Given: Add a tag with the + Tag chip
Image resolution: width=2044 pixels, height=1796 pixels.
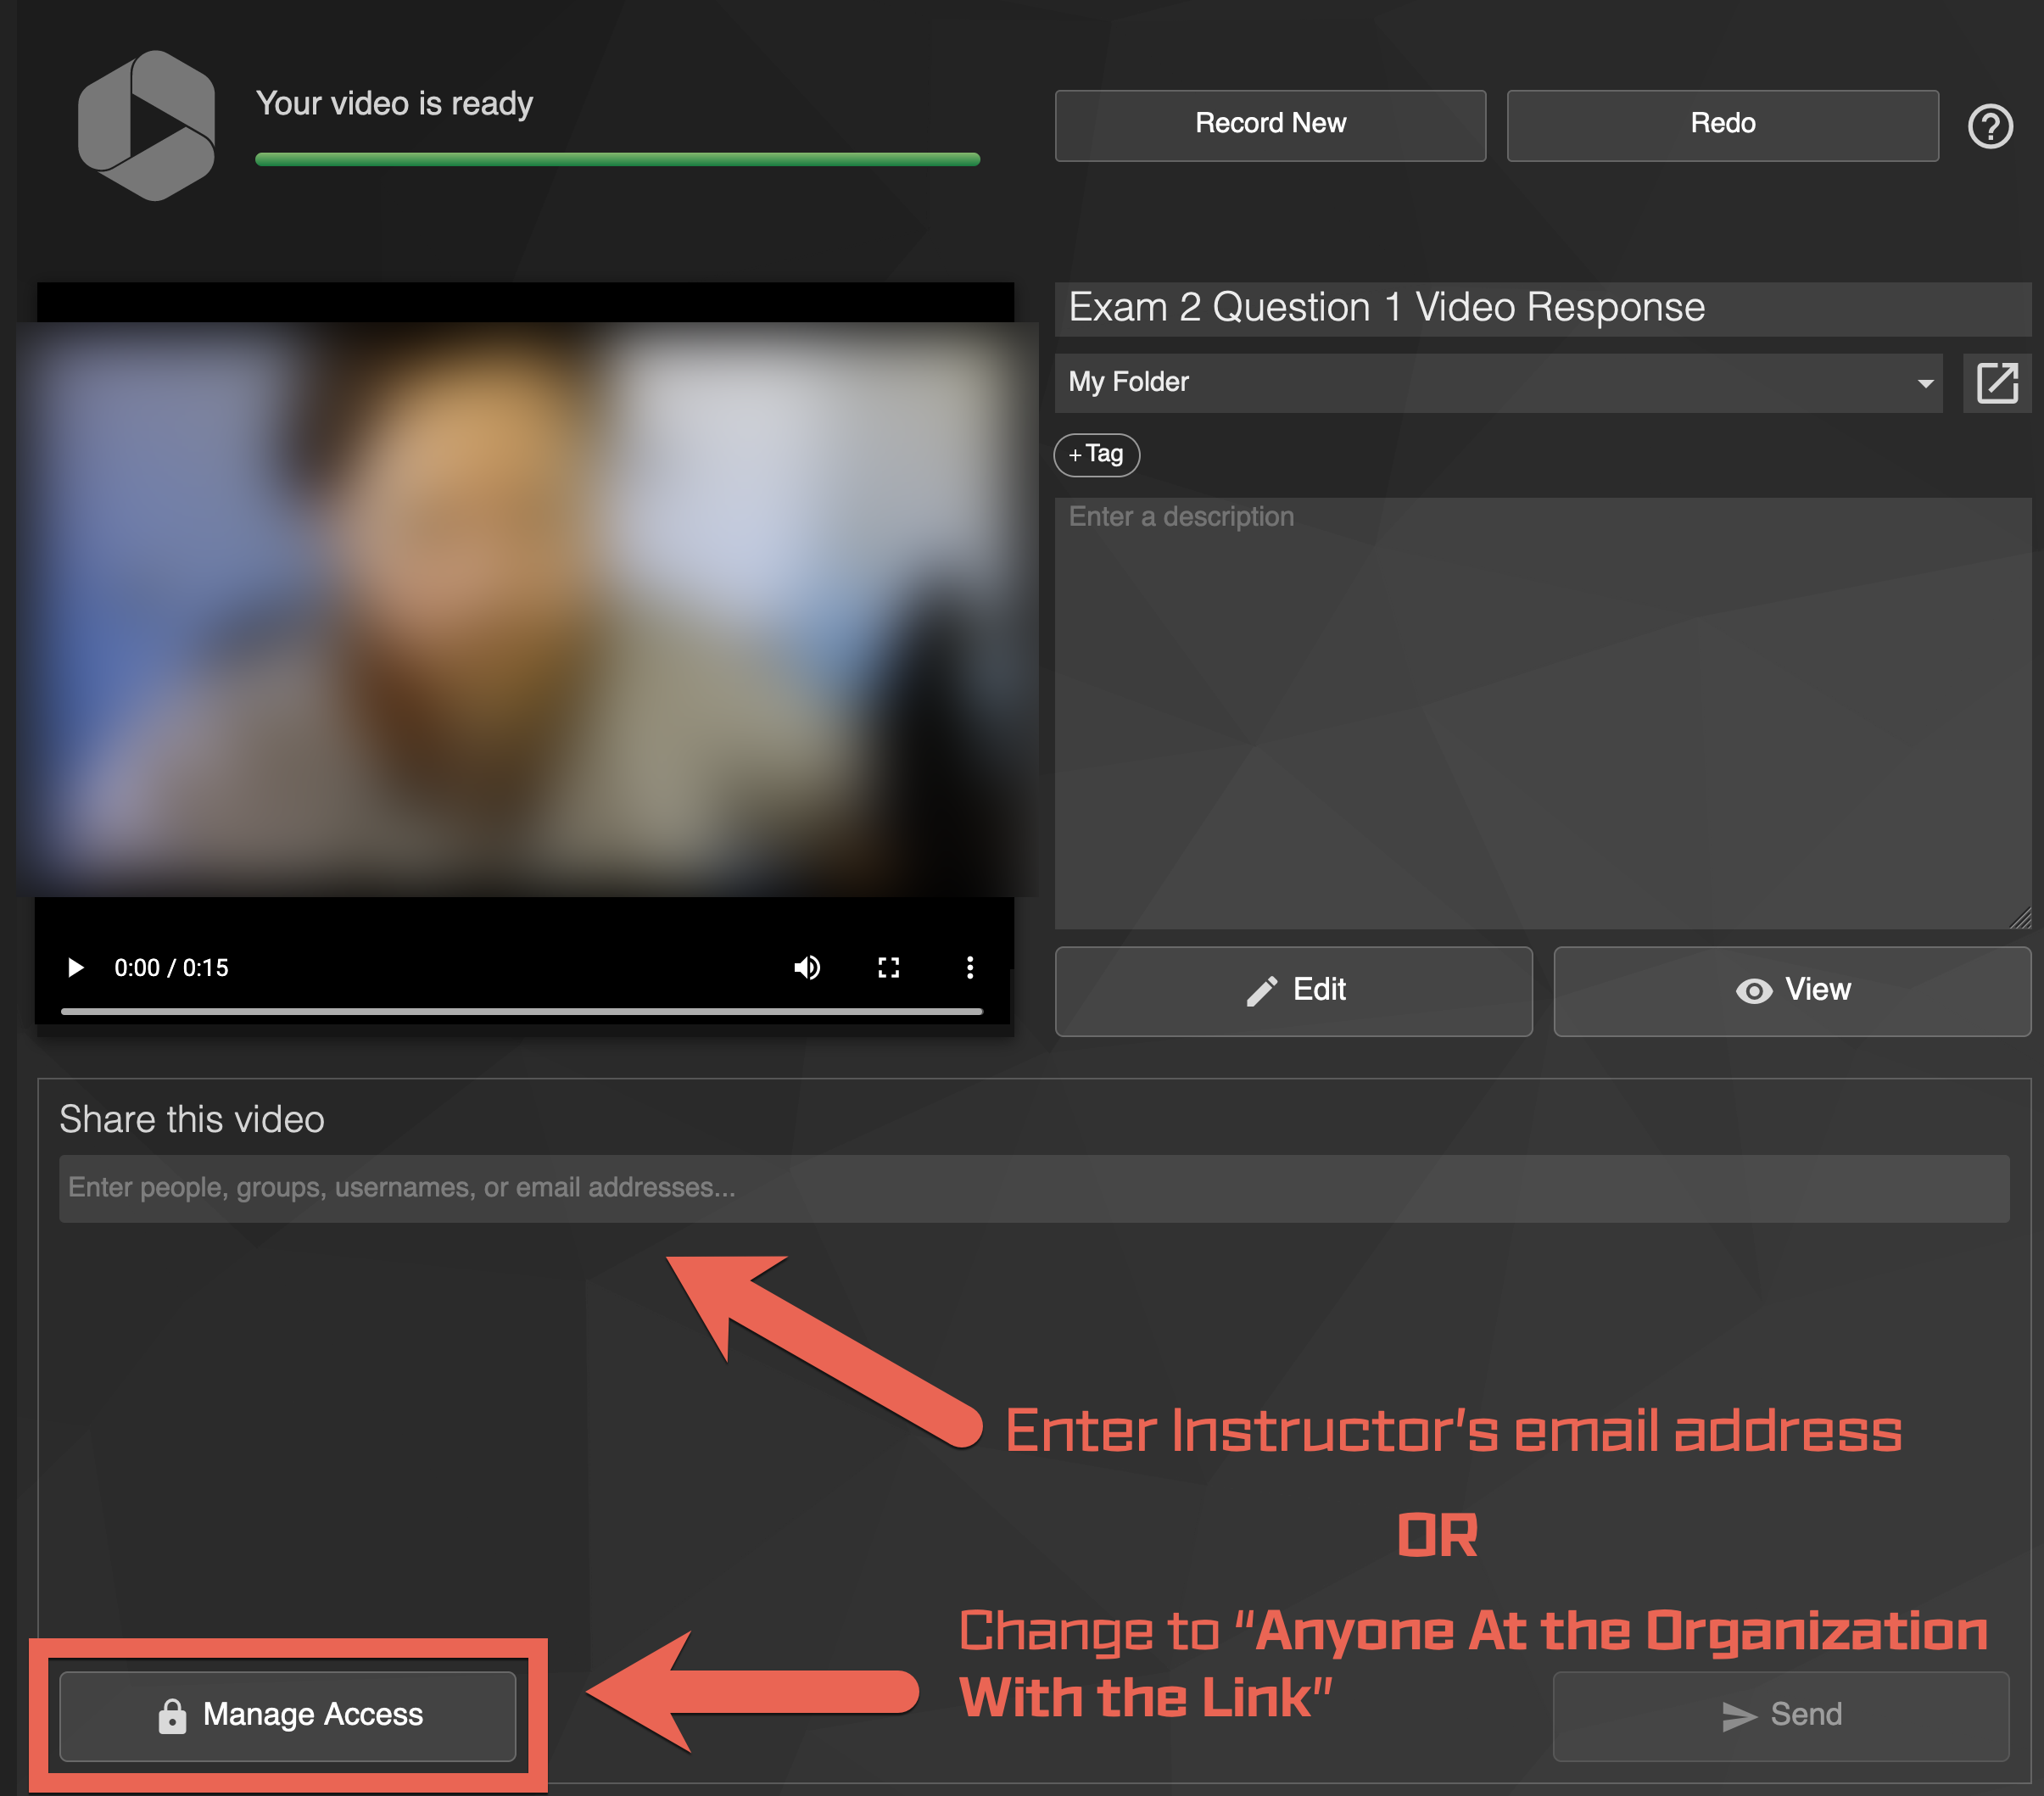Looking at the screenshot, I should (x=1096, y=454).
